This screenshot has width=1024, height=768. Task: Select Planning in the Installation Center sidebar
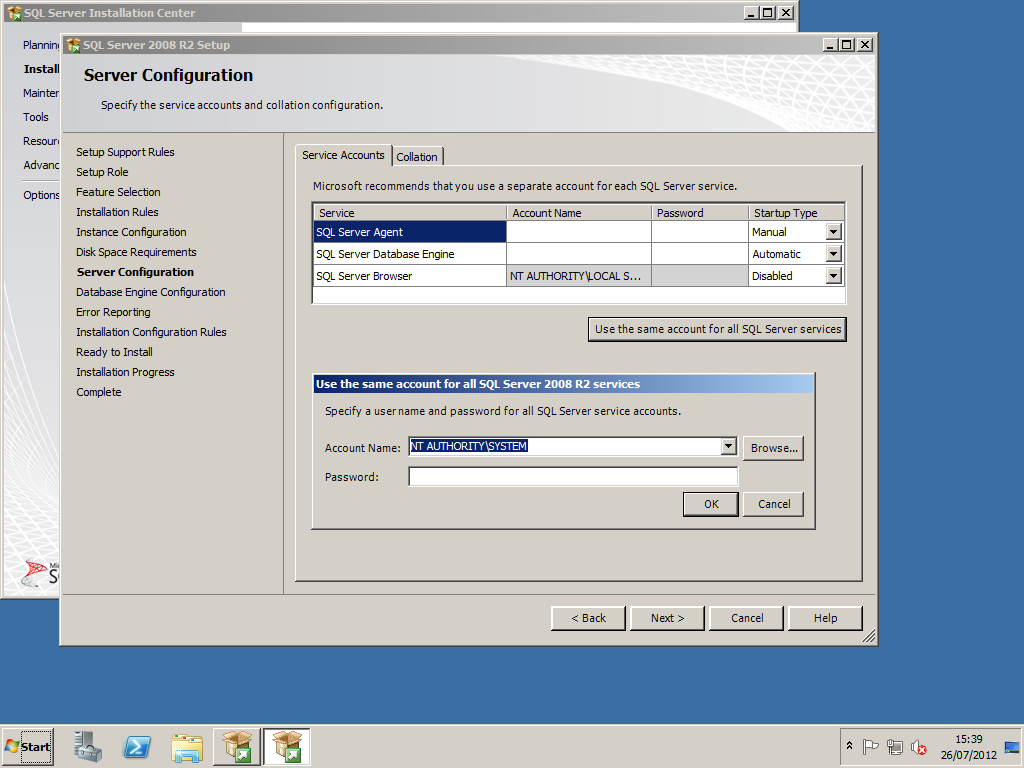(41, 45)
